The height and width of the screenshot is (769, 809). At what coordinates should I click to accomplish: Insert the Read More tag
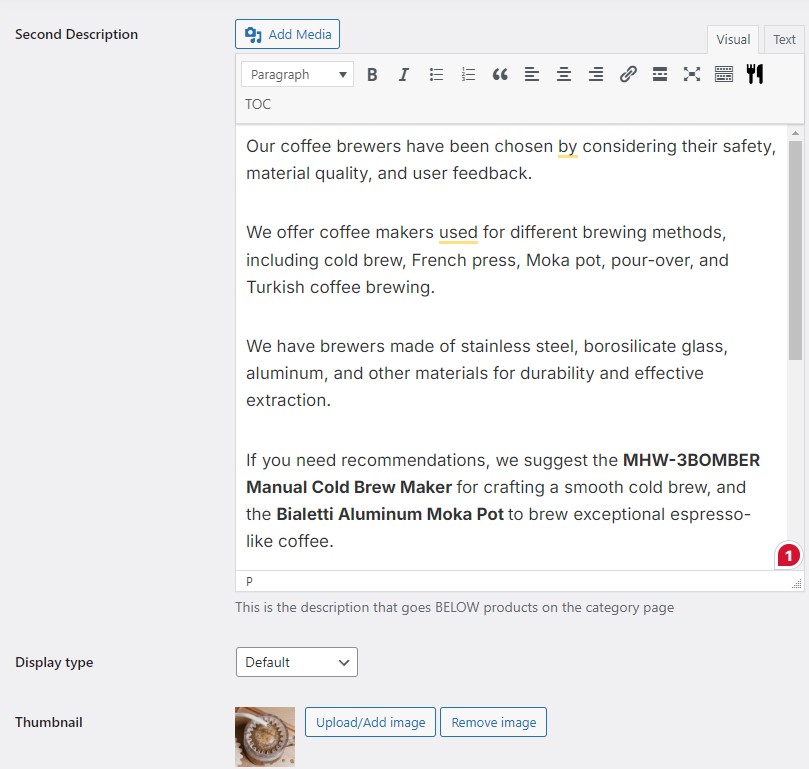tap(660, 74)
